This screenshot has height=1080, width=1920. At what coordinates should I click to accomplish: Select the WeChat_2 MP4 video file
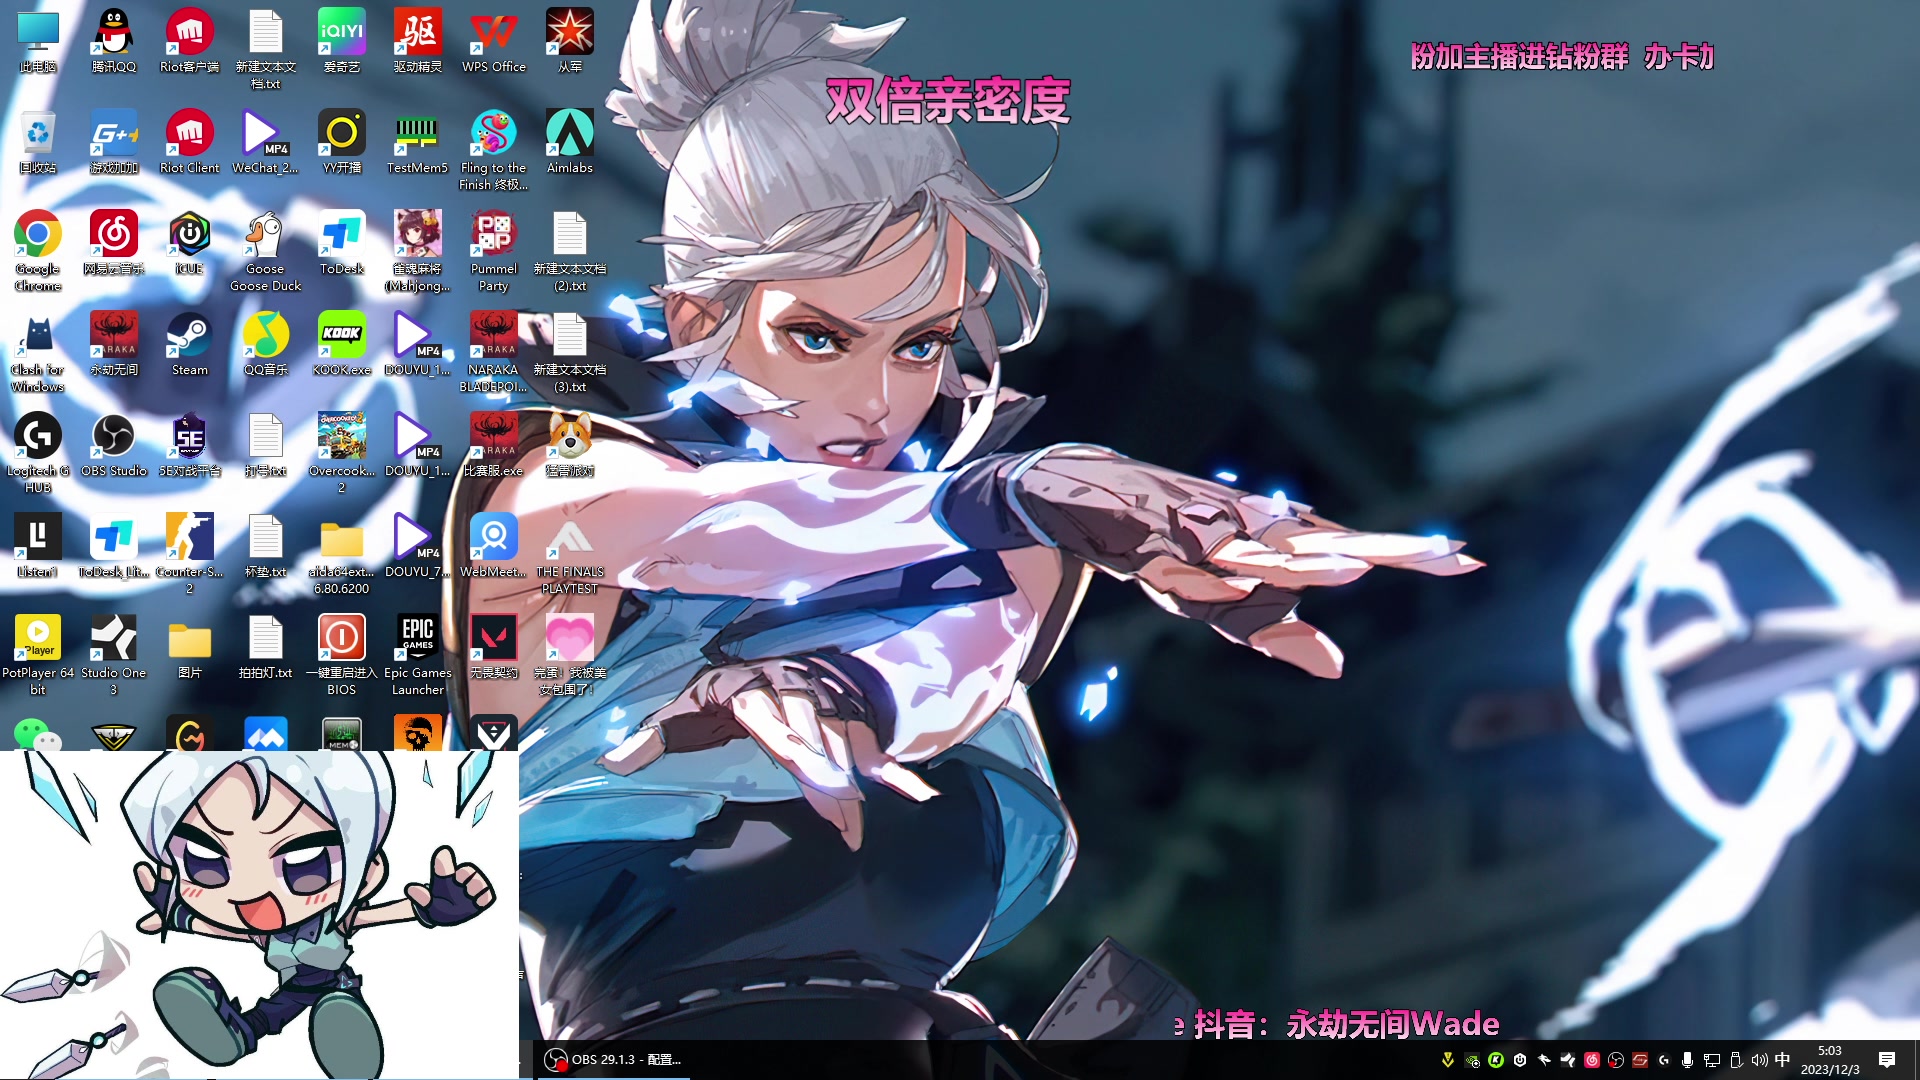[266, 142]
